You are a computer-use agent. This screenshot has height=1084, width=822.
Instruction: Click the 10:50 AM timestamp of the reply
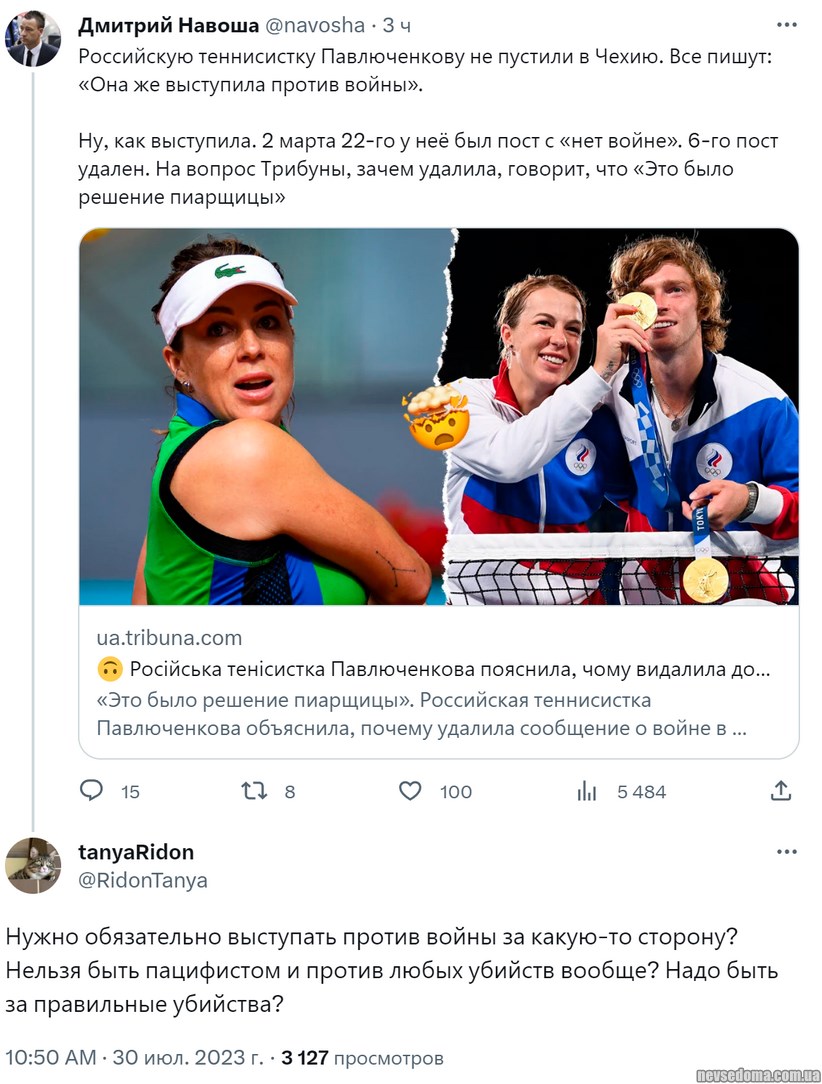coord(50,1057)
